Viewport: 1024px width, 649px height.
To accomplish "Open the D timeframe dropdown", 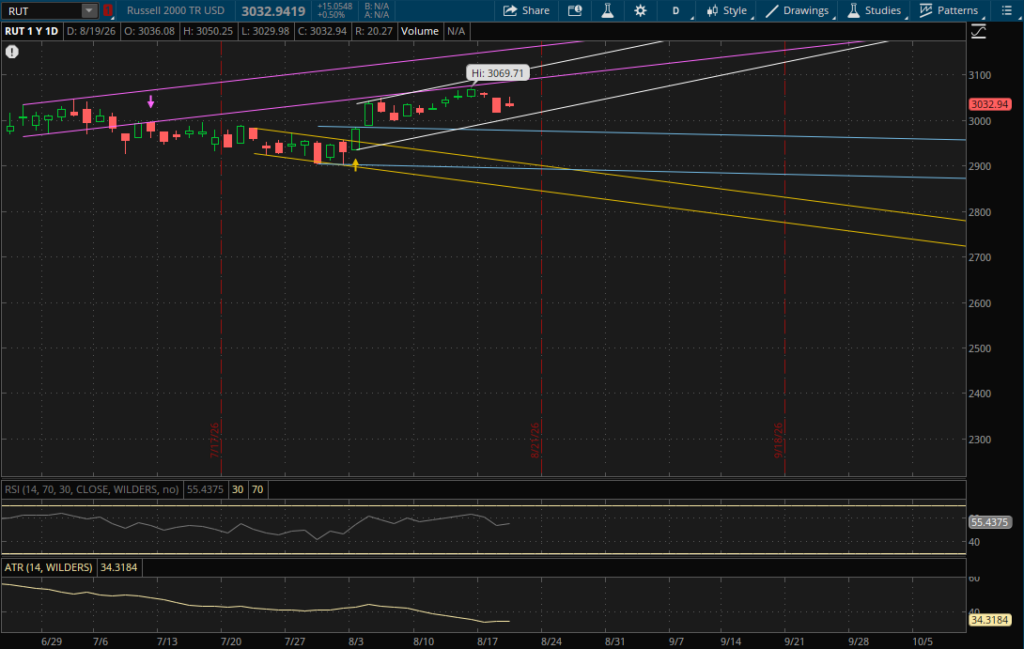I will [x=677, y=10].
